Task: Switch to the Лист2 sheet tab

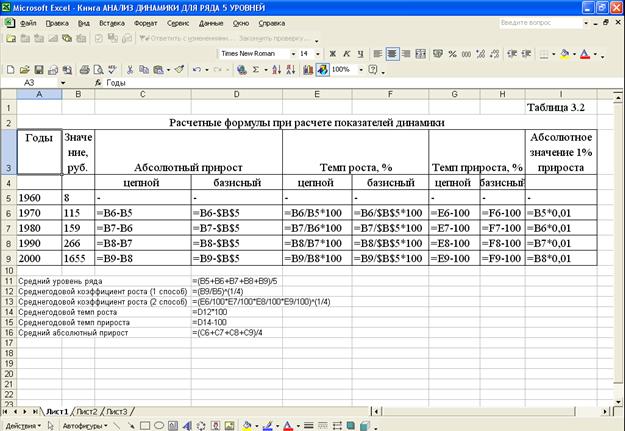Action: pyautogui.click(x=86, y=411)
